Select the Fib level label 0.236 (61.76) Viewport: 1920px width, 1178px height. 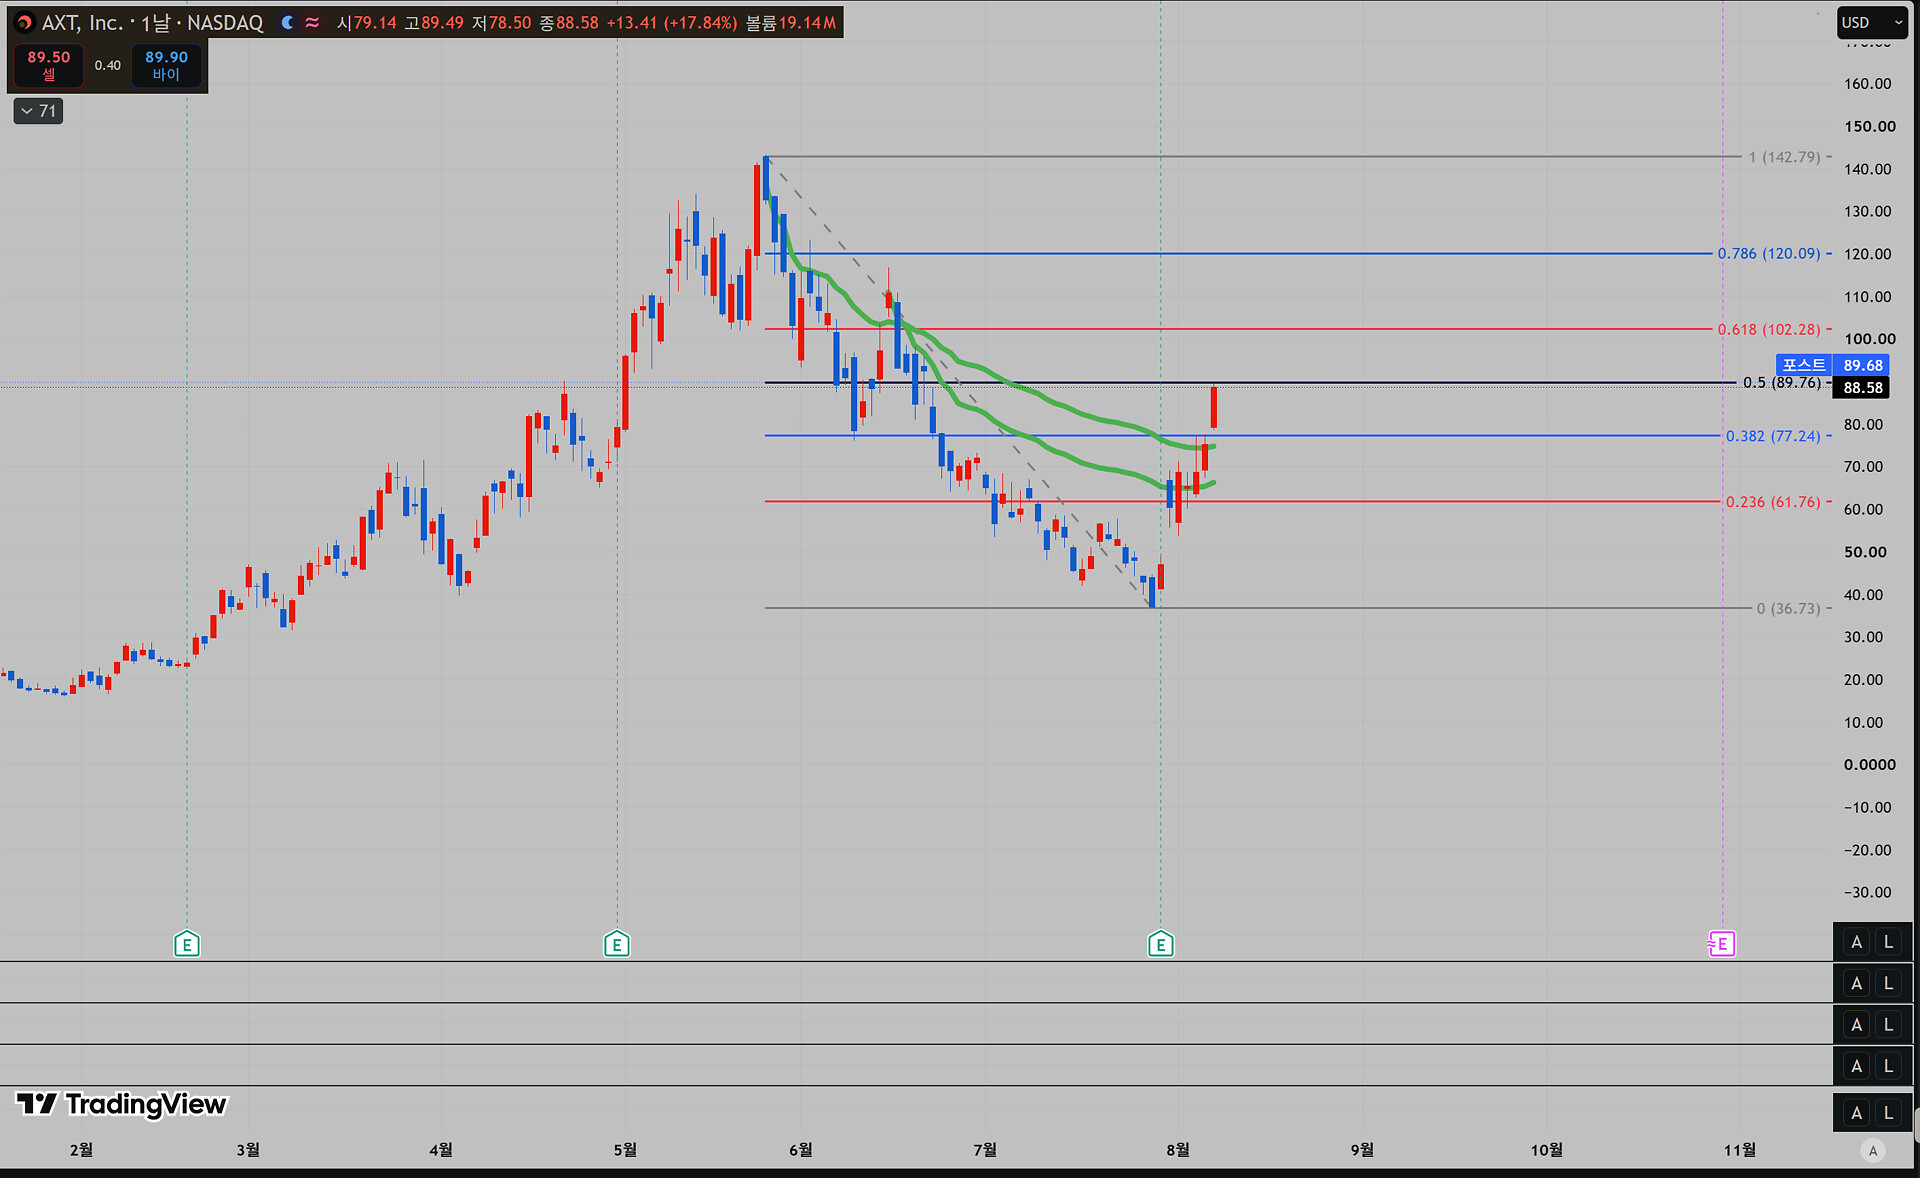pyautogui.click(x=1773, y=502)
